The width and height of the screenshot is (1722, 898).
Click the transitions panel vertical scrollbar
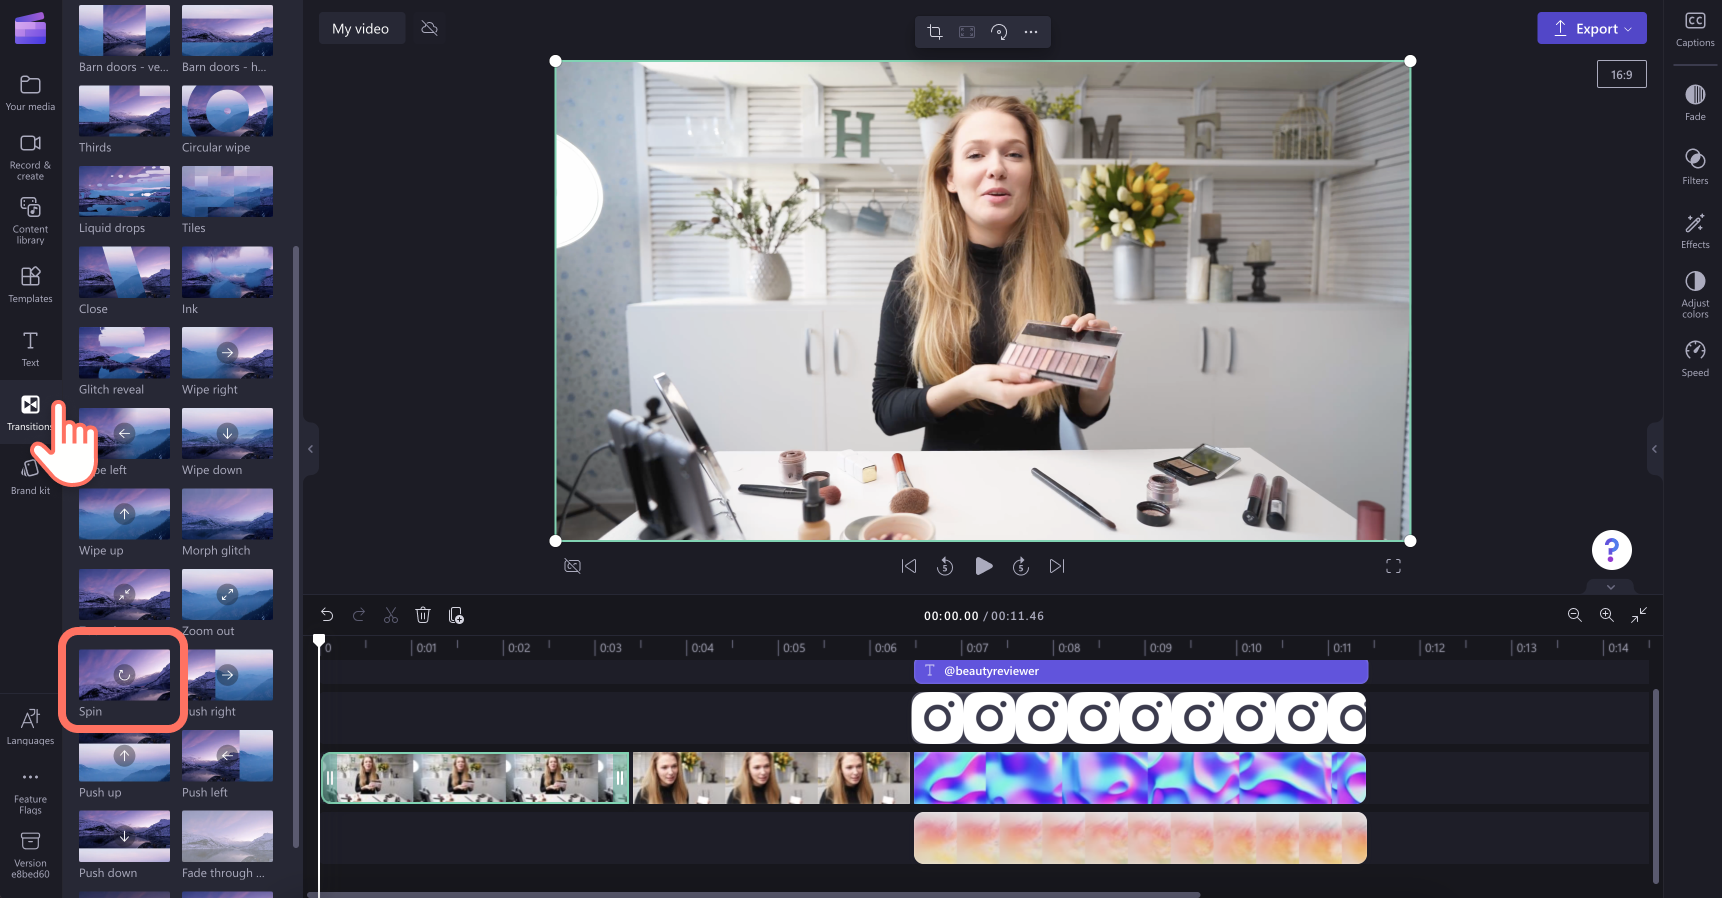[x=296, y=546]
